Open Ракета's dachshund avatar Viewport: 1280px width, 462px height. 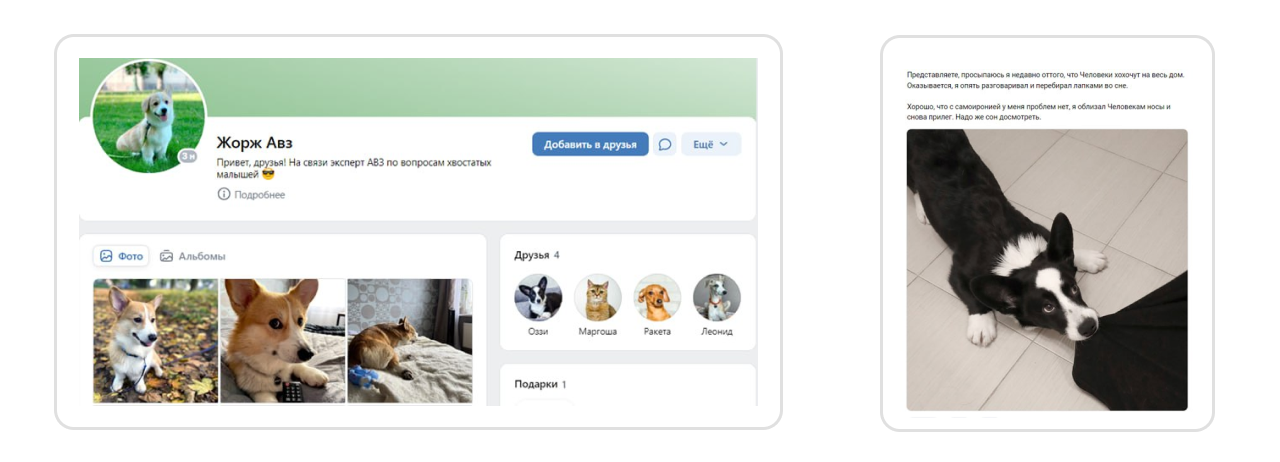coord(657,297)
